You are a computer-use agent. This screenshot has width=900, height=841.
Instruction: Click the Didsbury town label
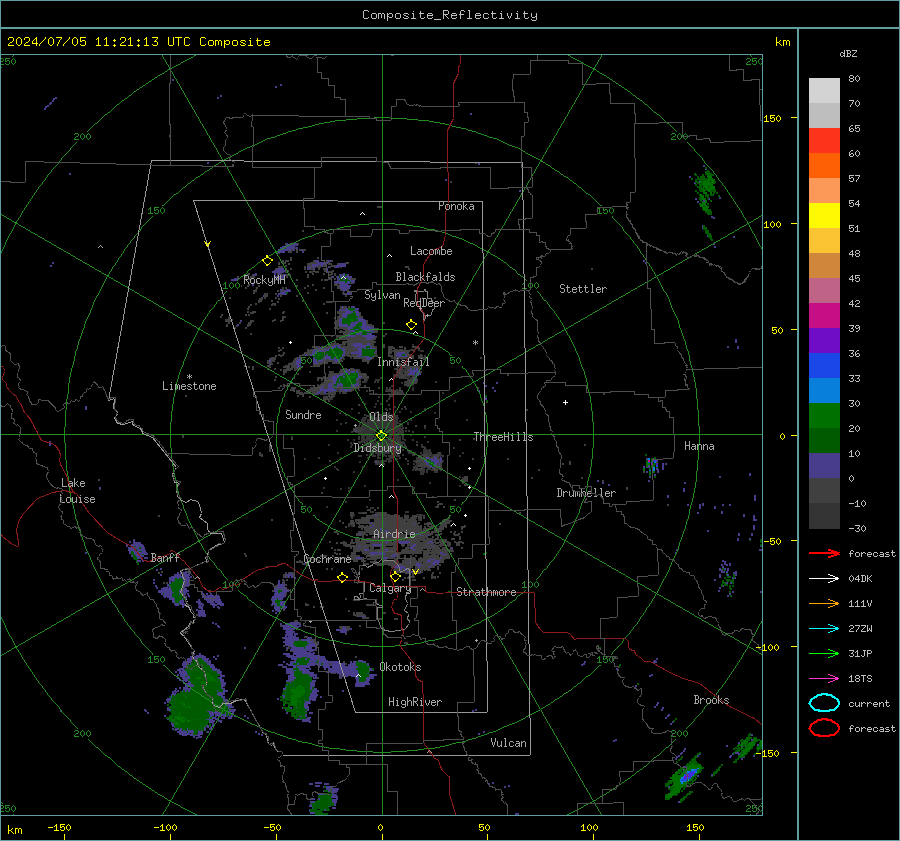pos(377,448)
